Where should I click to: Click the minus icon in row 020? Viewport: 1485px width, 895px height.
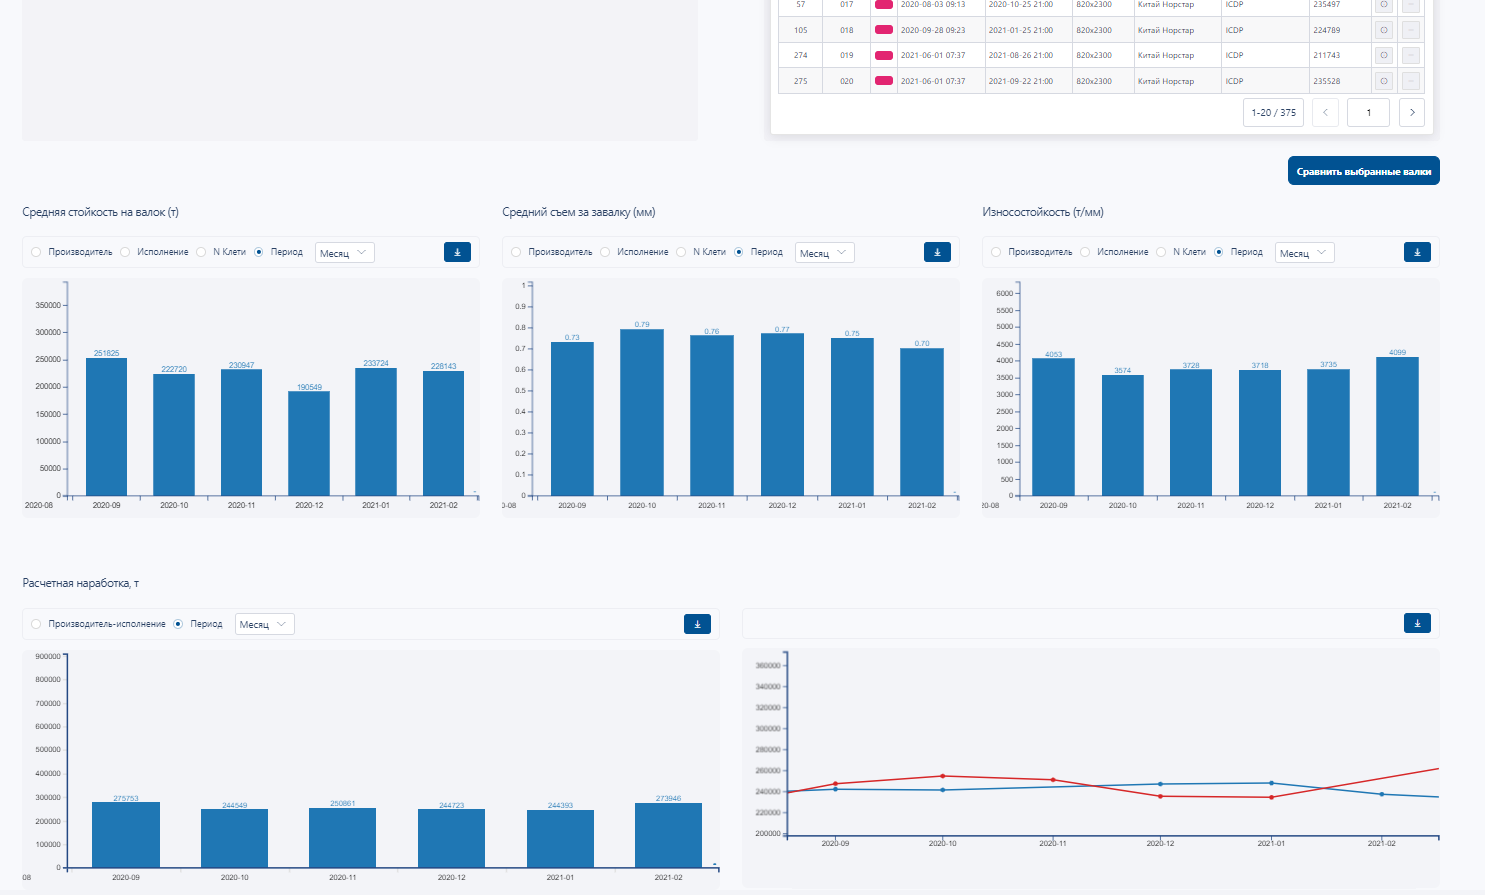click(x=1411, y=81)
